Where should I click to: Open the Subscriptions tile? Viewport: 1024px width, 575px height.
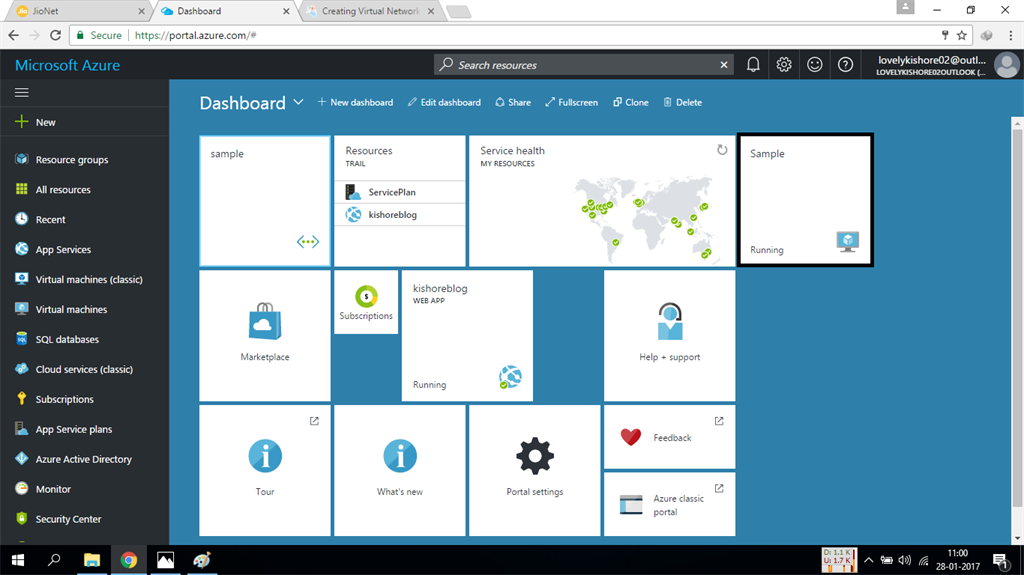point(366,303)
